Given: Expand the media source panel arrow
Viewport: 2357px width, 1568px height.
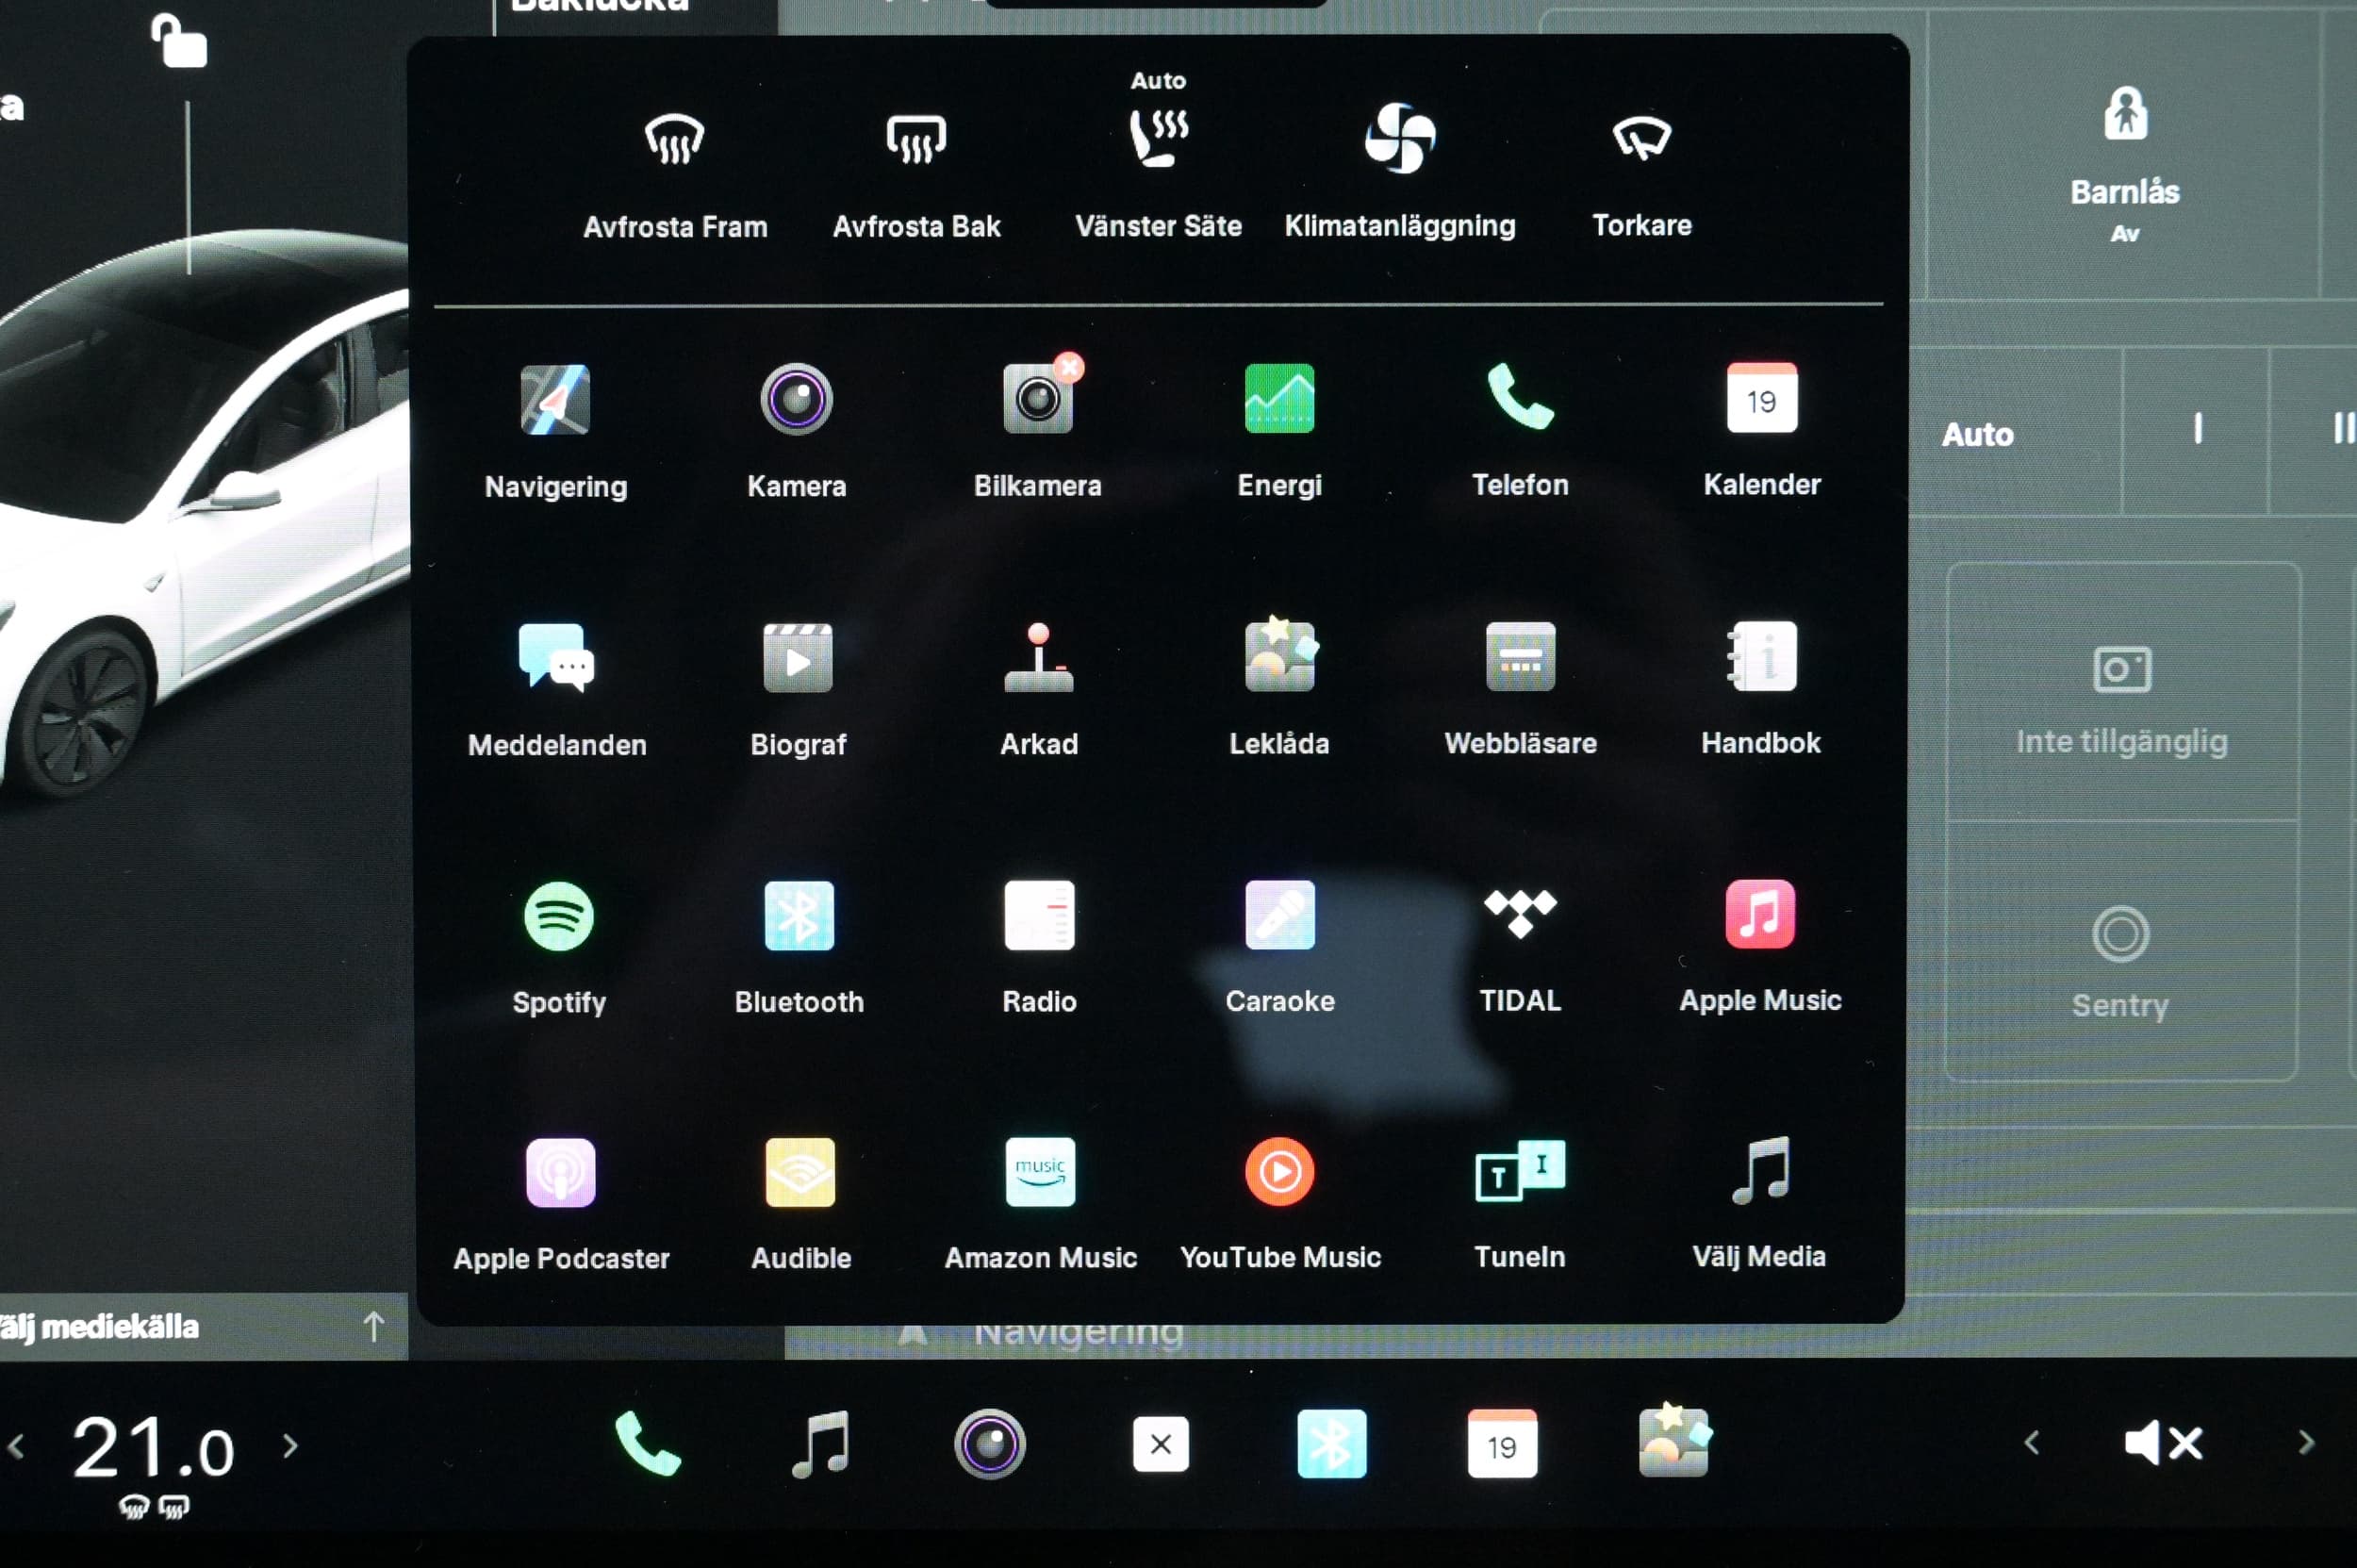Looking at the screenshot, I should (x=373, y=1326).
